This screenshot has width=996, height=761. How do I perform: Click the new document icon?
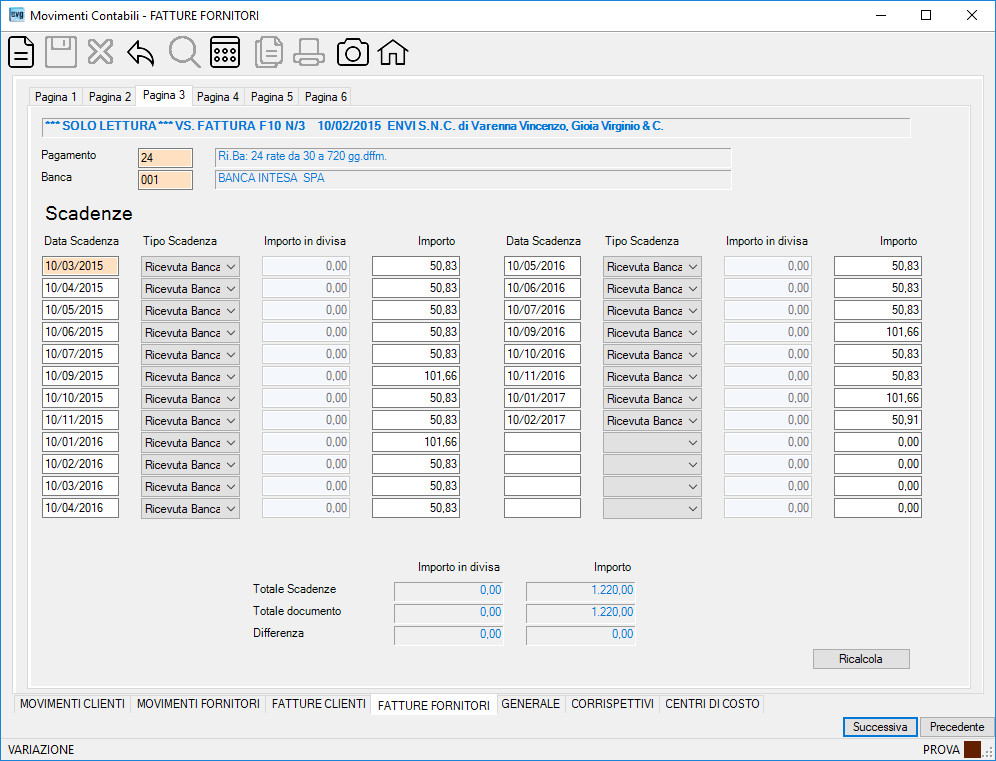coord(21,52)
